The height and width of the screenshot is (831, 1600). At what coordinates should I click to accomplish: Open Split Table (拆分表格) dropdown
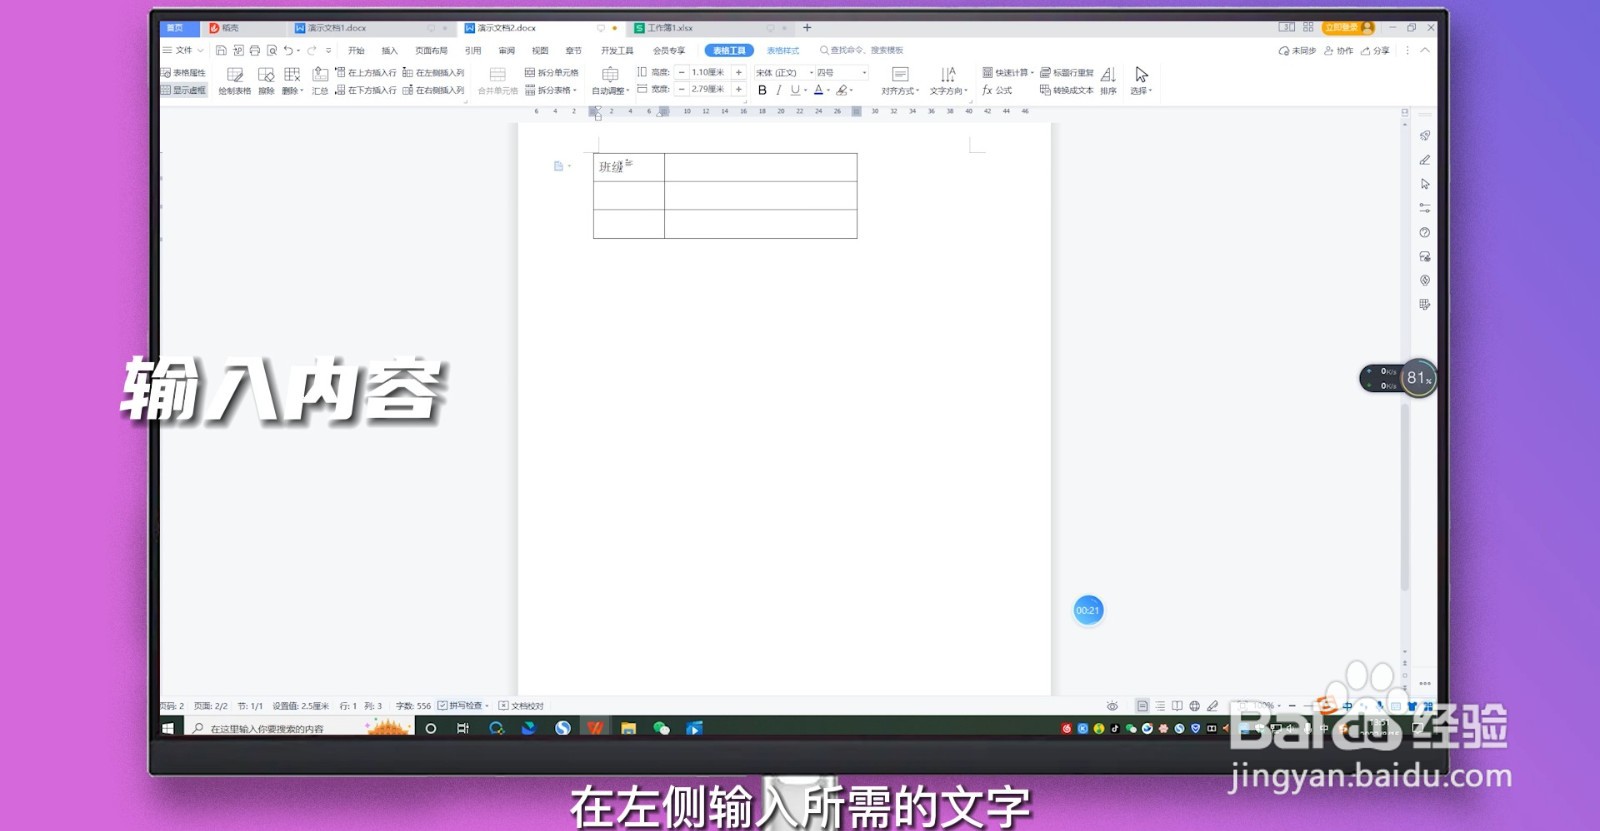point(551,90)
